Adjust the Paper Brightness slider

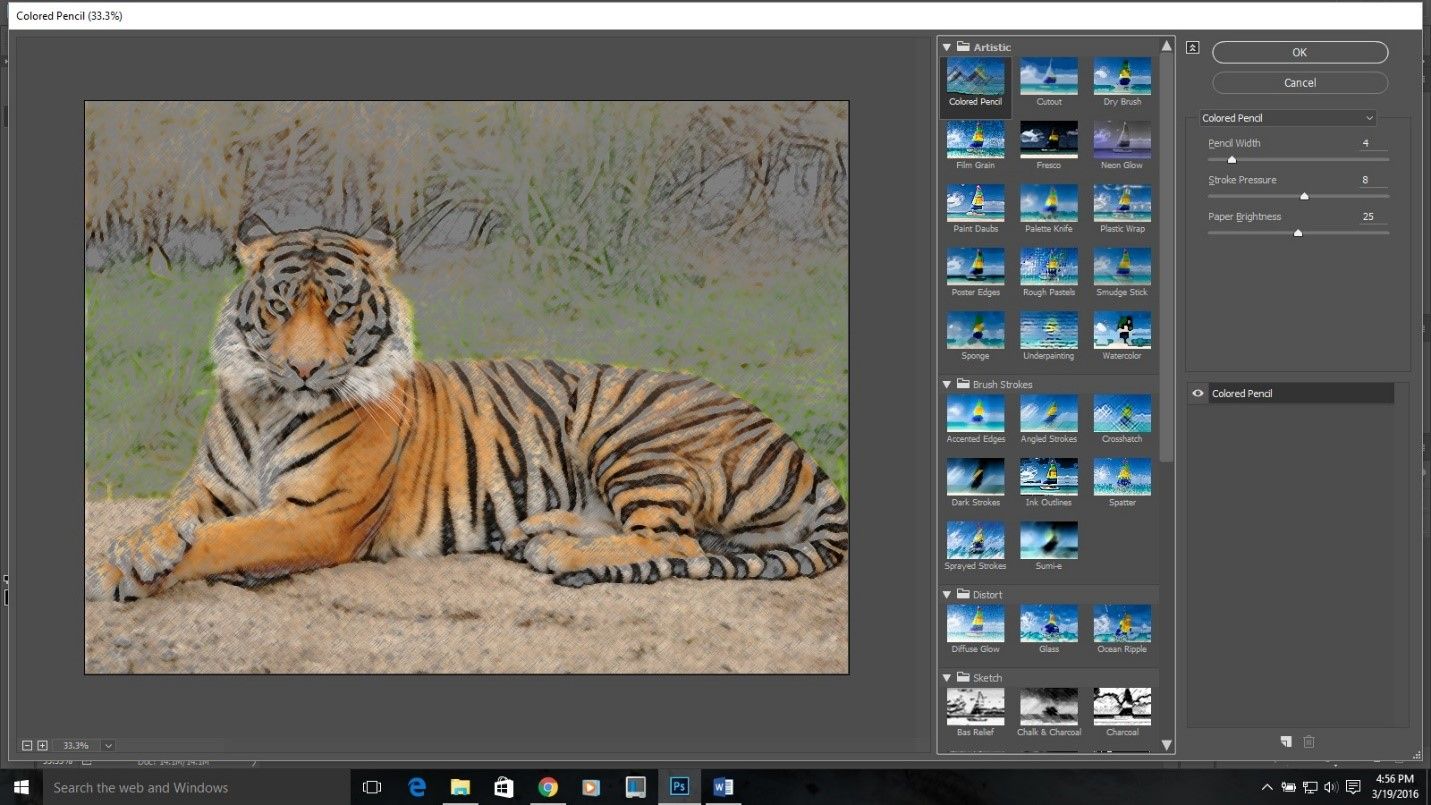[1298, 232]
